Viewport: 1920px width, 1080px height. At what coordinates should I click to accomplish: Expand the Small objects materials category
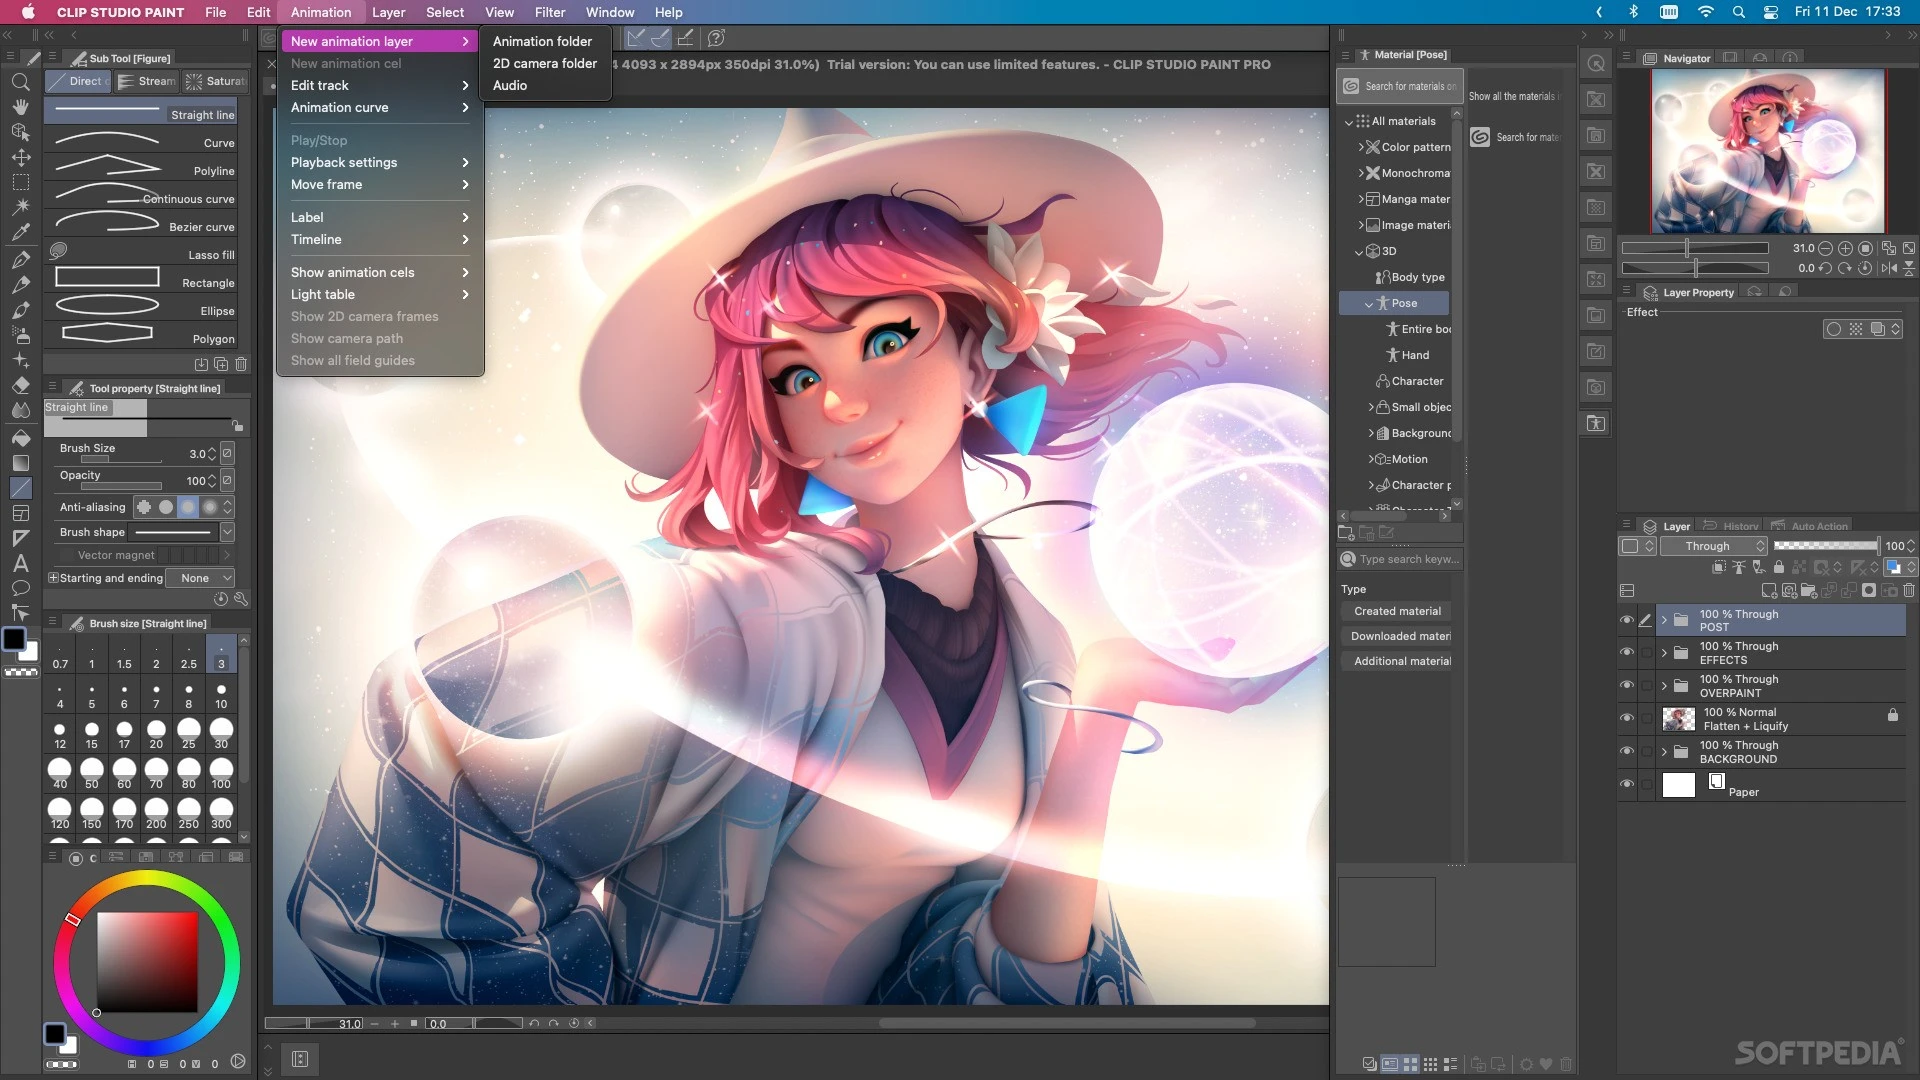point(1369,406)
